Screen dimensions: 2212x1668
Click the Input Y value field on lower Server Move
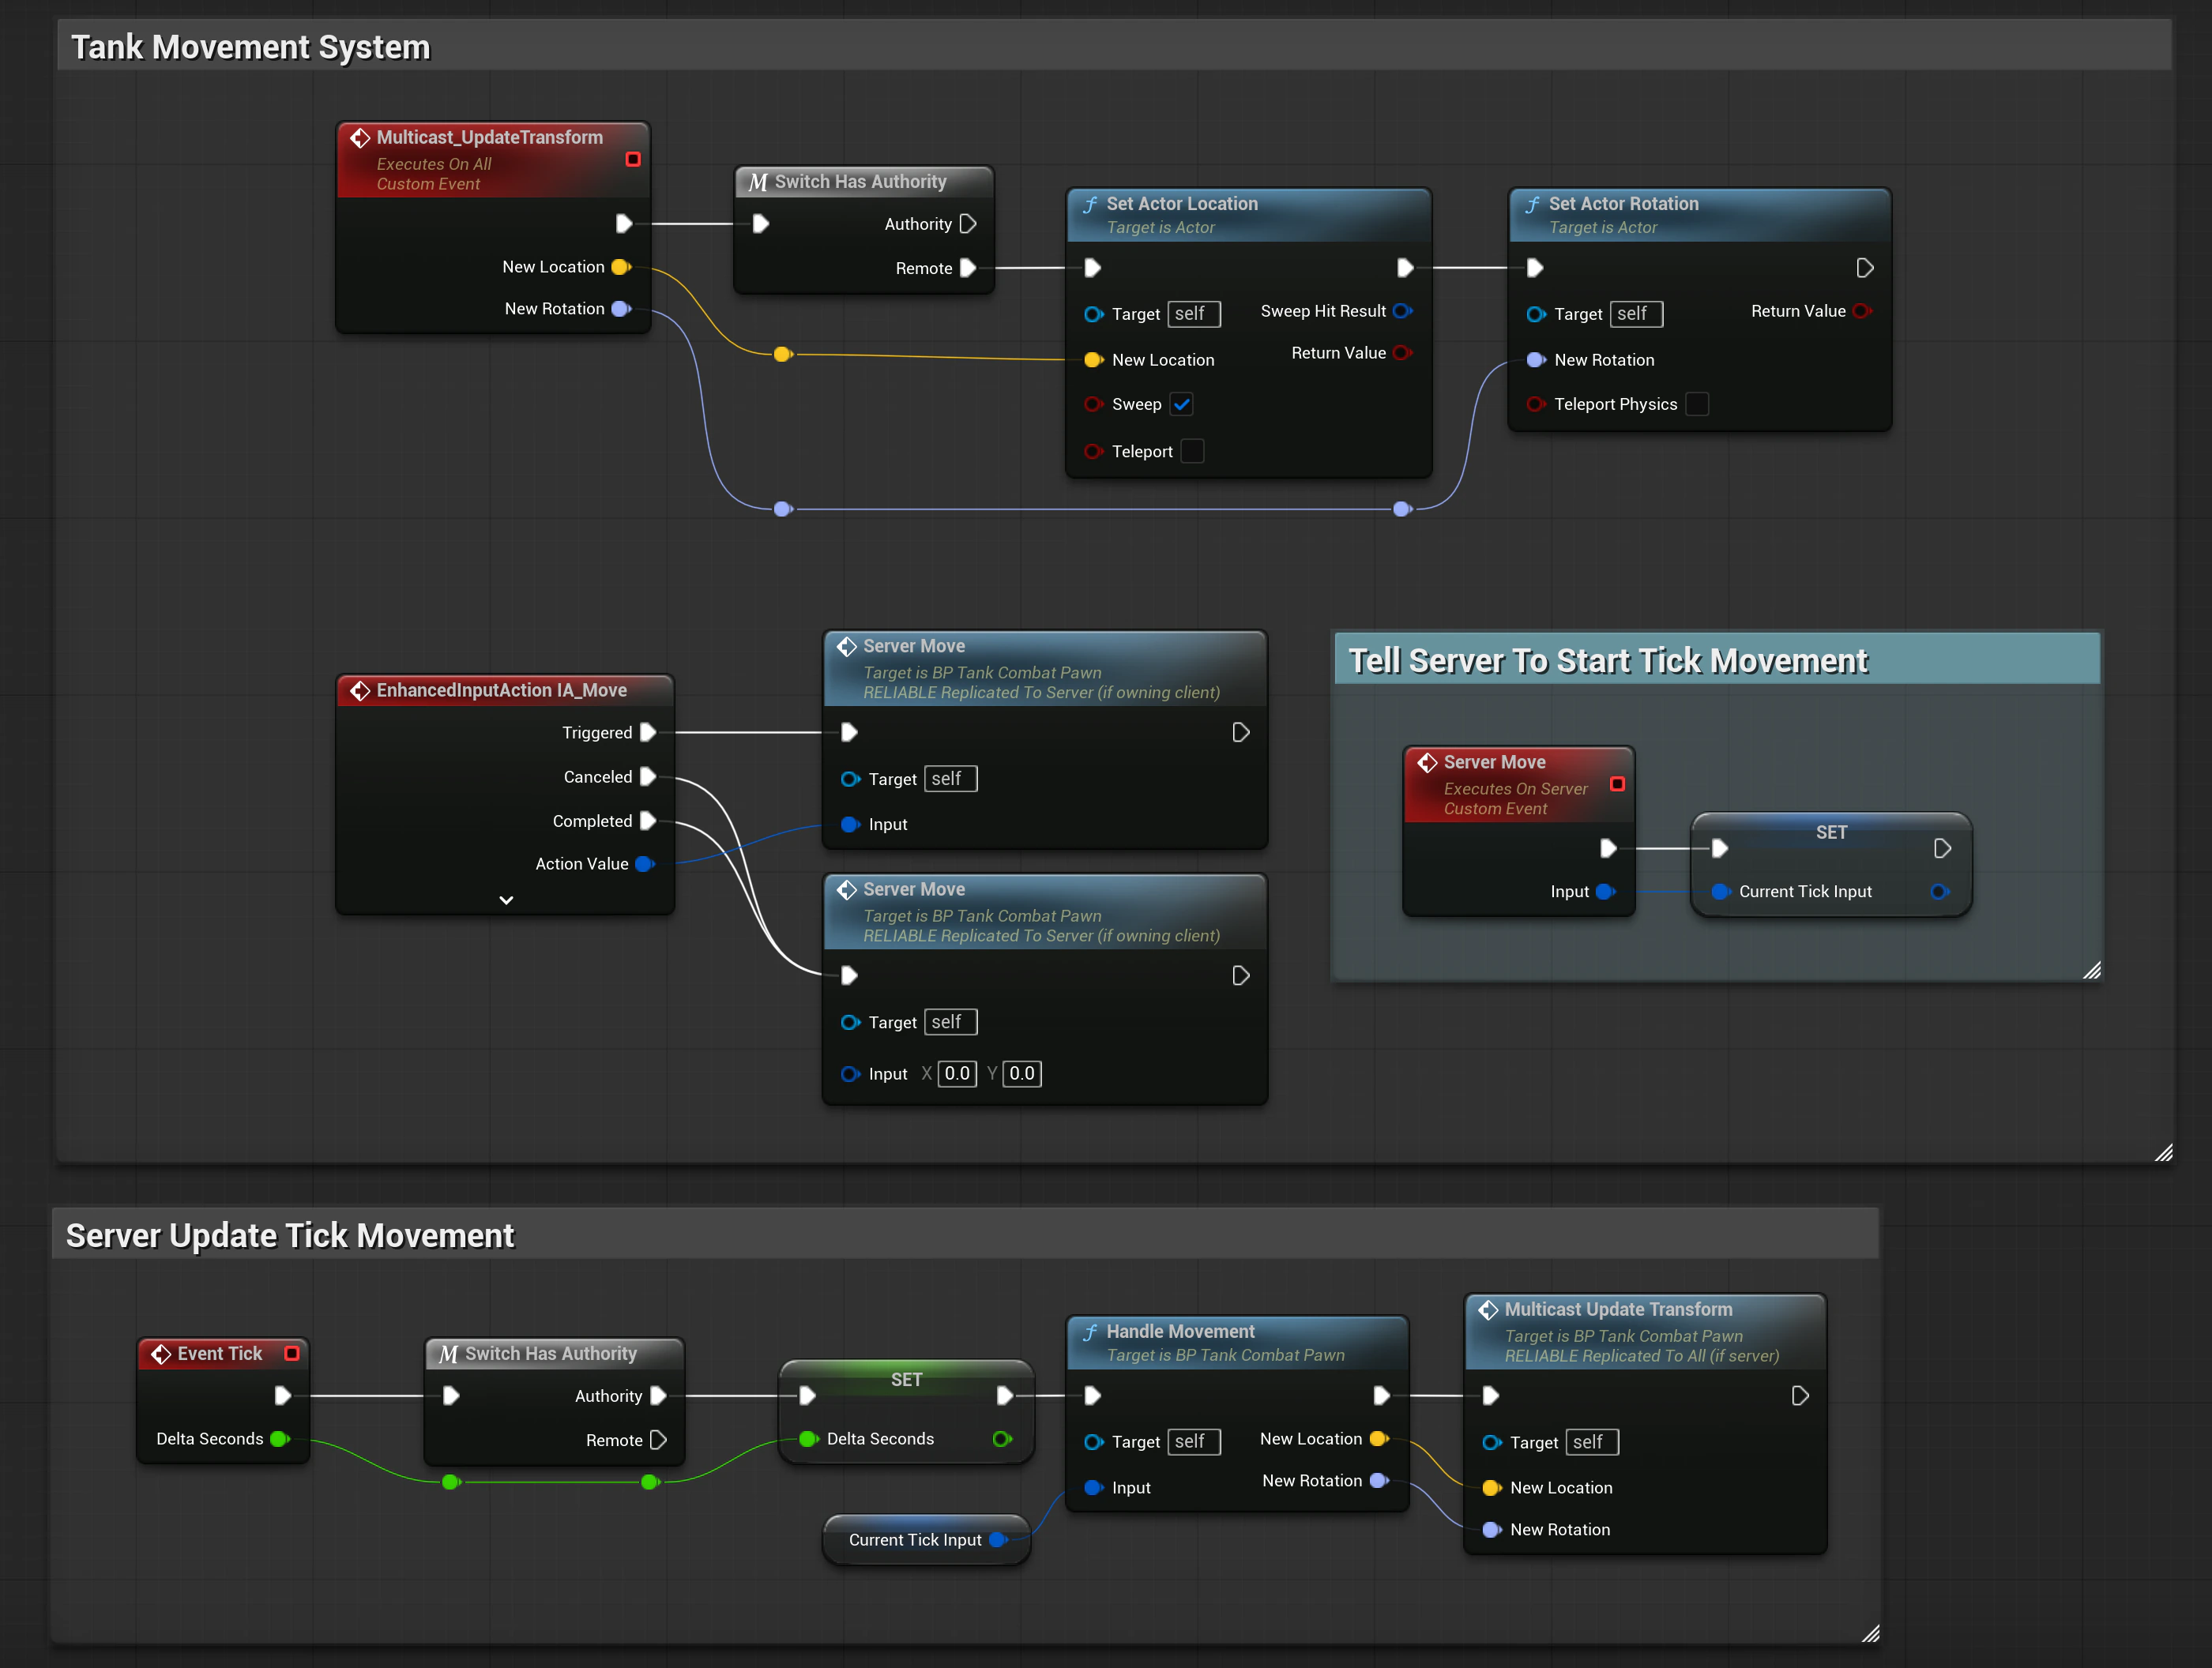coord(1022,1073)
